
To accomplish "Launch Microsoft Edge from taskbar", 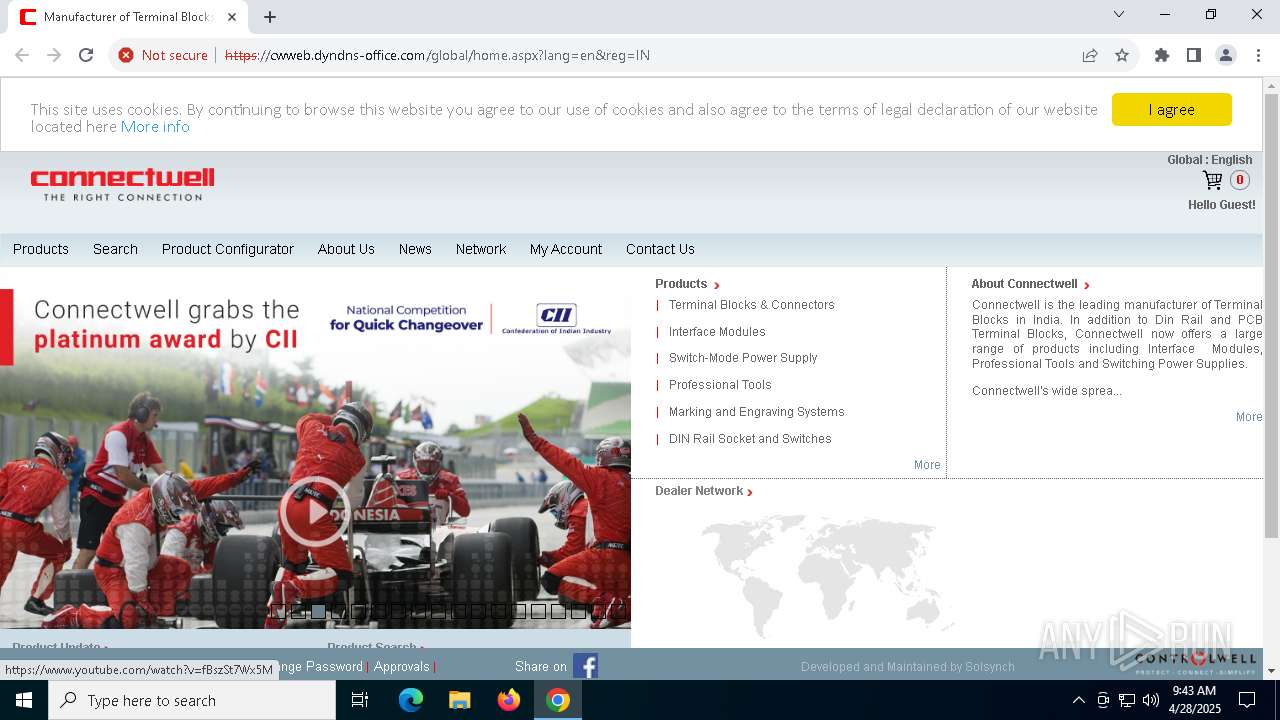I will point(411,700).
